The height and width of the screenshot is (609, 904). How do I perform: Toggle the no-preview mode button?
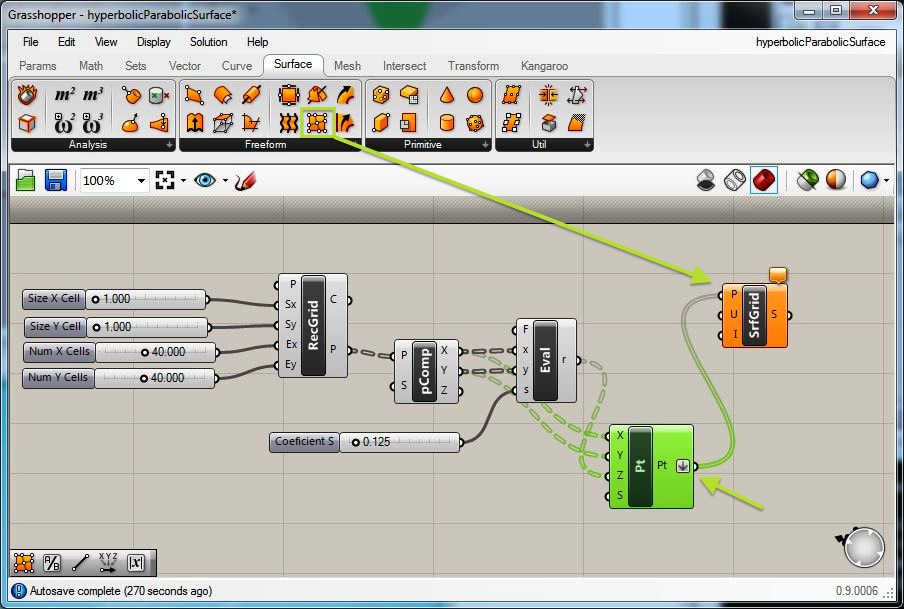point(706,181)
